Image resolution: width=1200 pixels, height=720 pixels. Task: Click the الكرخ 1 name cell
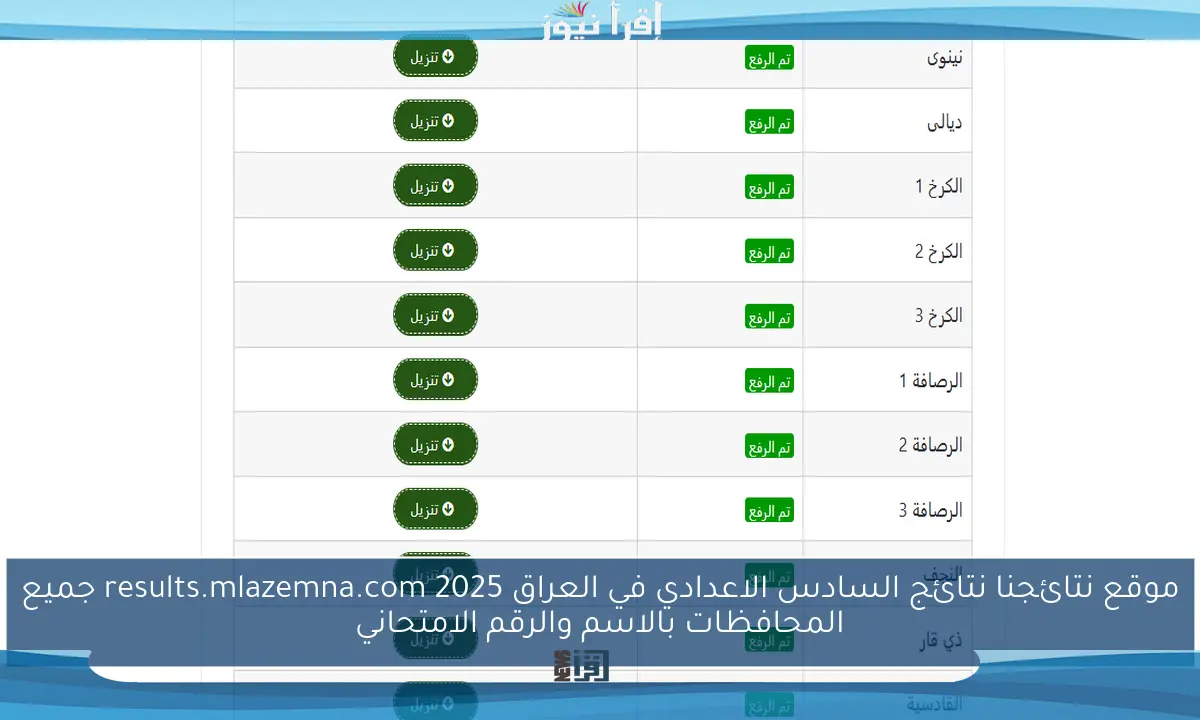coord(887,186)
